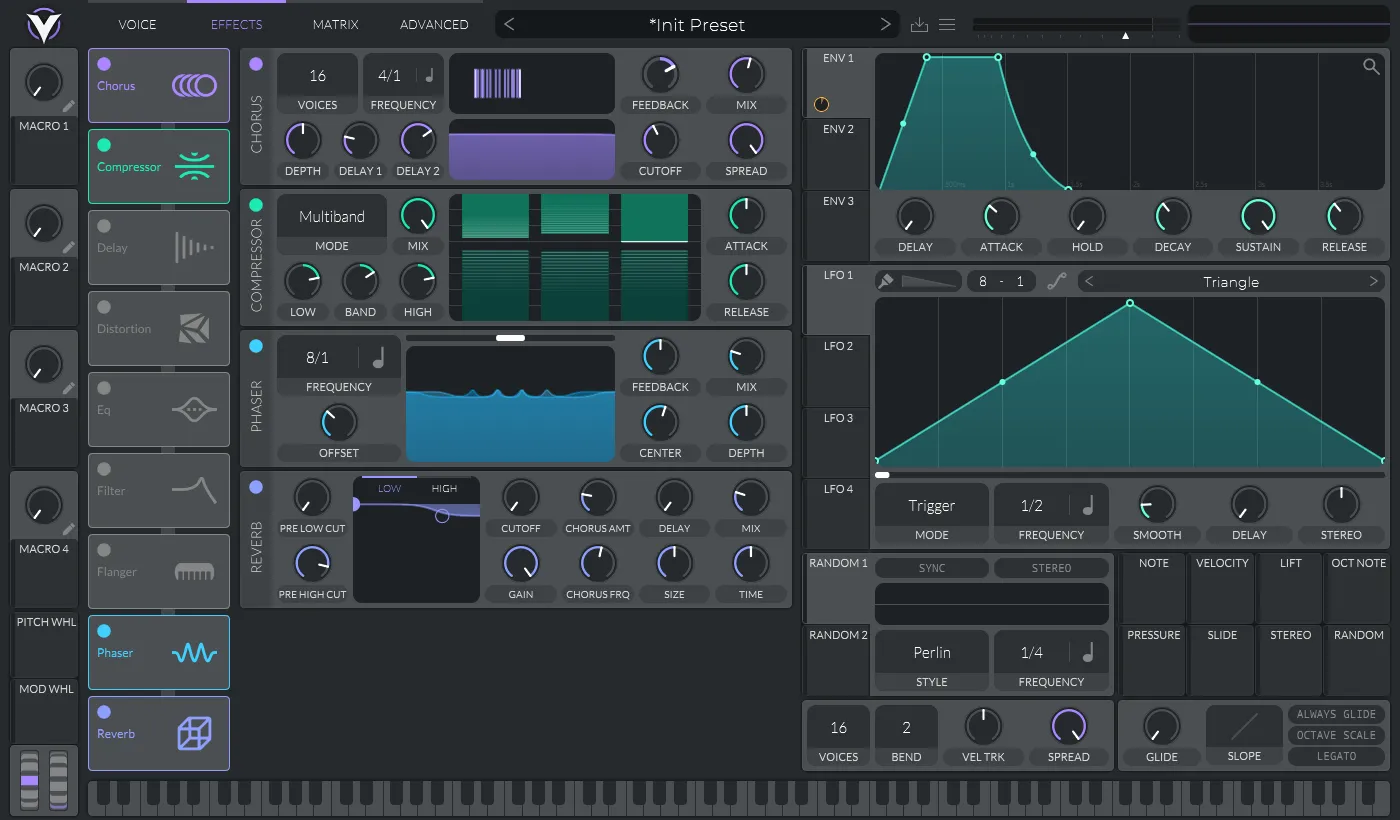Select the LFO paint brush tool

pyautogui.click(x=886, y=282)
